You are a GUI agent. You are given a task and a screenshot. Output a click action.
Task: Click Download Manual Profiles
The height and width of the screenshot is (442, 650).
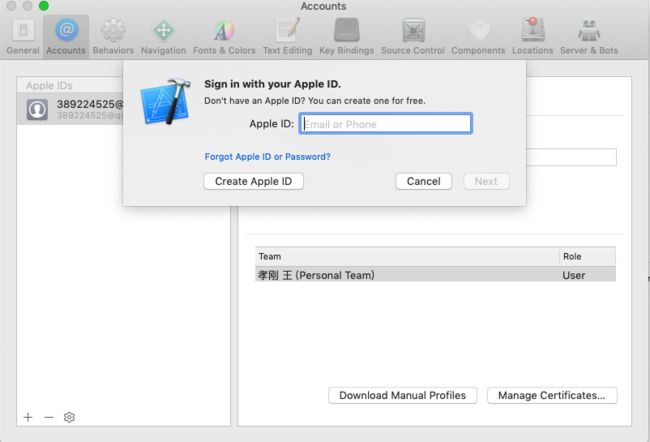click(403, 395)
